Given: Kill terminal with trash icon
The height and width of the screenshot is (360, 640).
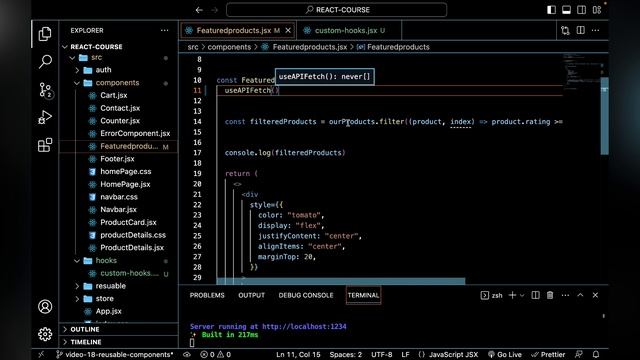Looking at the screenshot, I should coord(550,295).
